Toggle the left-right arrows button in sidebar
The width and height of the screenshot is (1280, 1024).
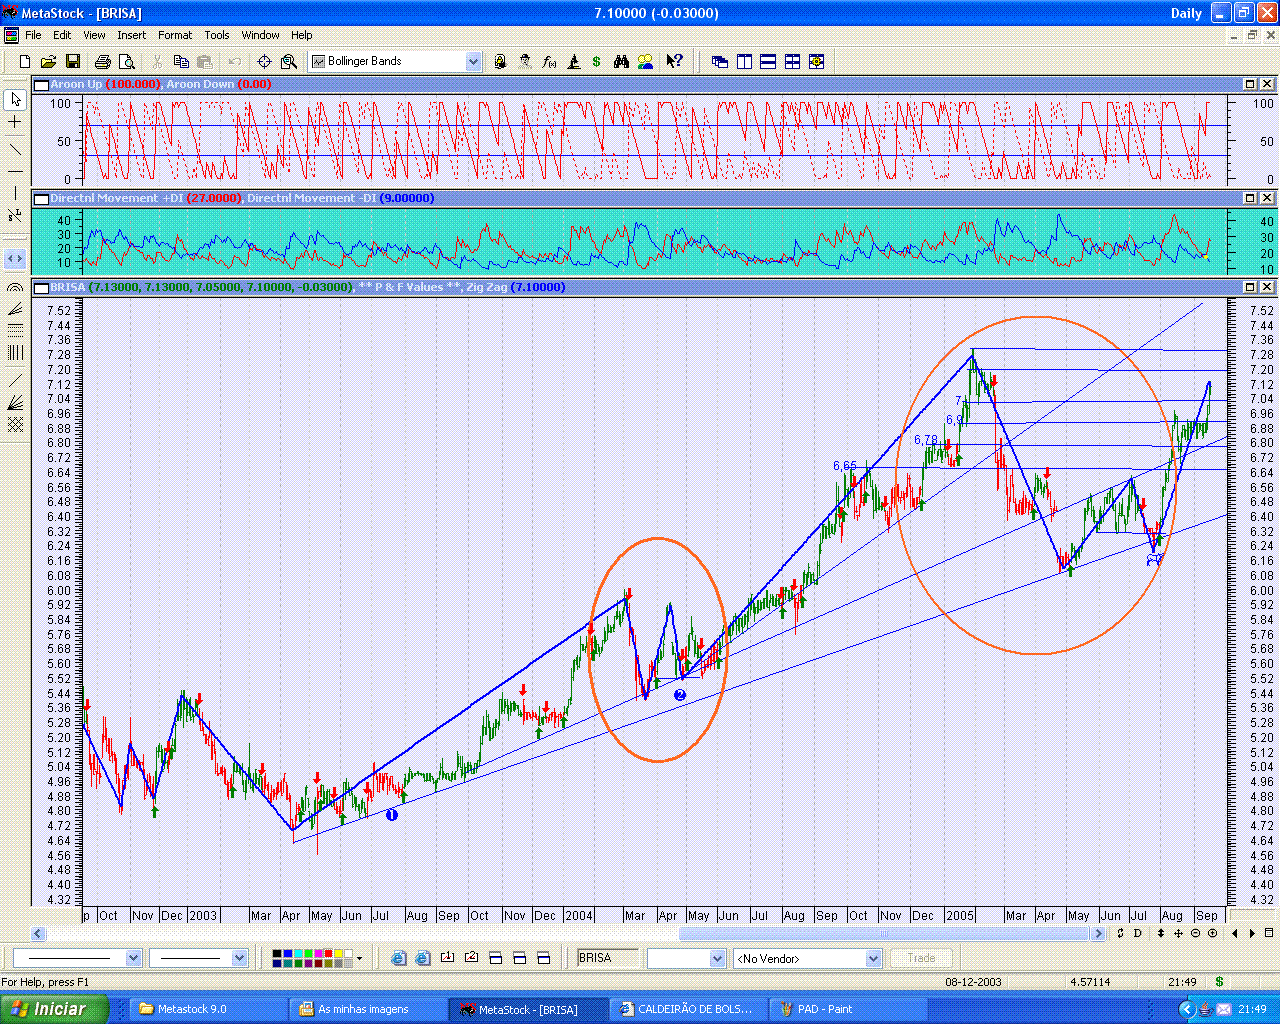15,258
